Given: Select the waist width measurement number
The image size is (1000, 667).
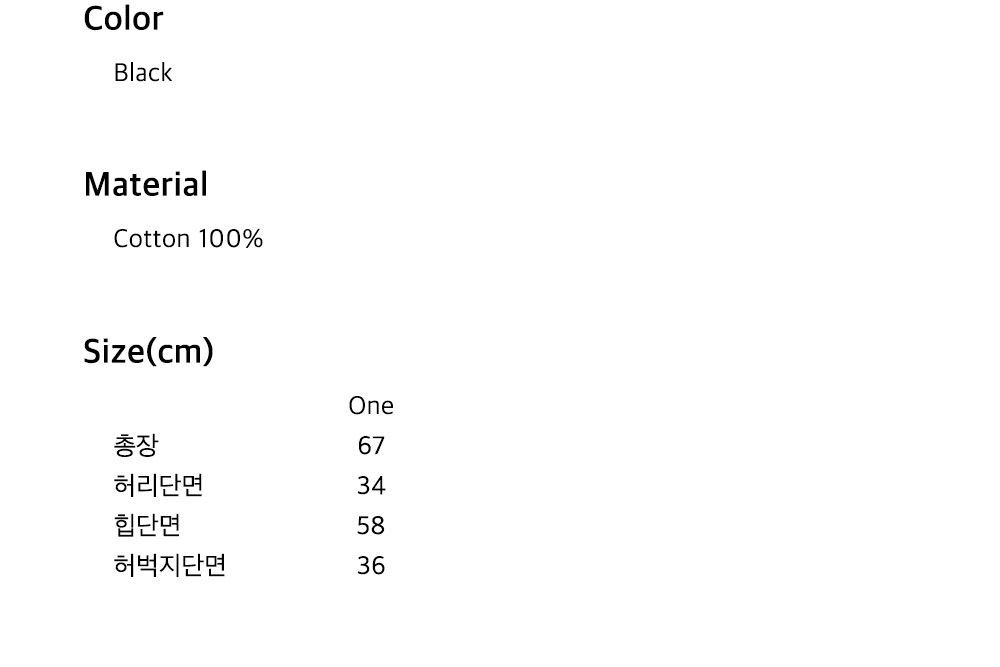Looking at the screenshot, I should pyautogui.click(x=371, y=486).
